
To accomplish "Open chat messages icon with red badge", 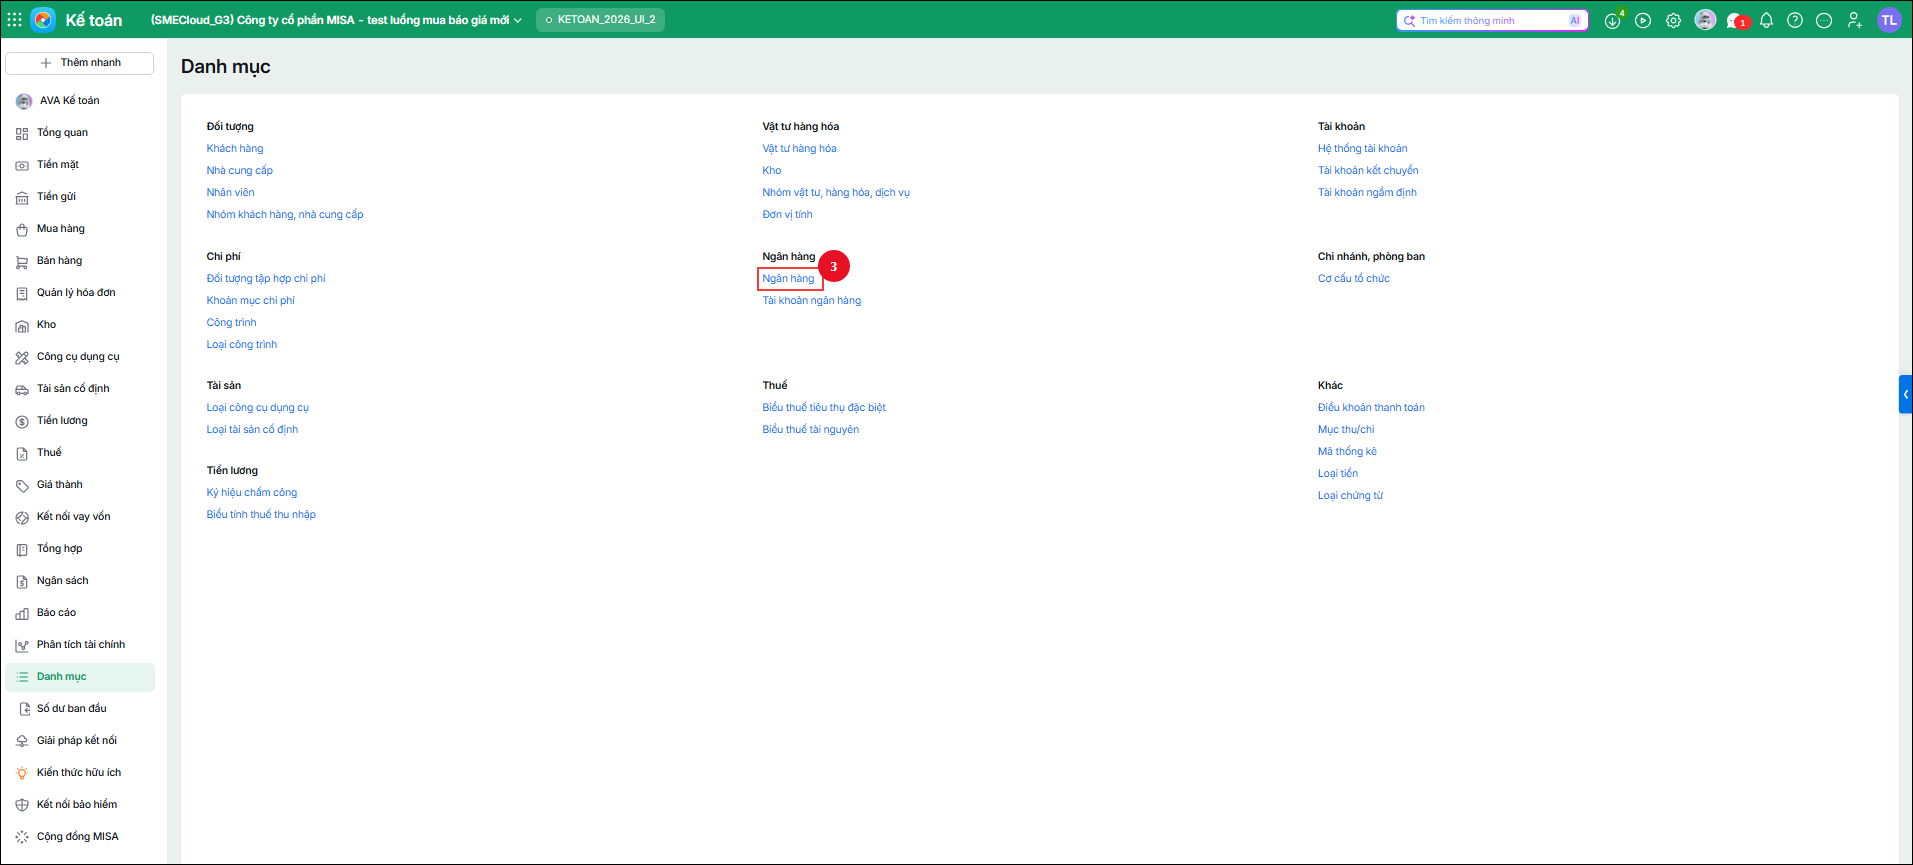I will click(1736, 20).
